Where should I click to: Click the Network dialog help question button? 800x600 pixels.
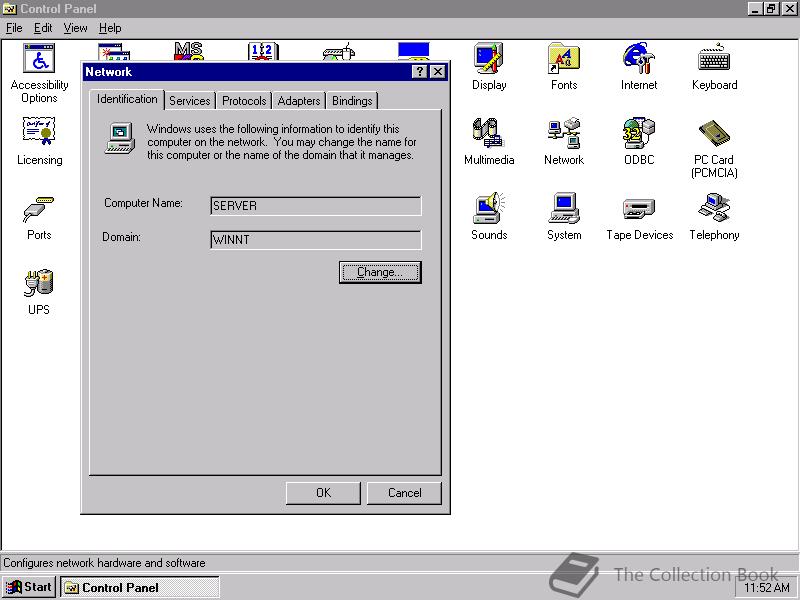[419, 72]
